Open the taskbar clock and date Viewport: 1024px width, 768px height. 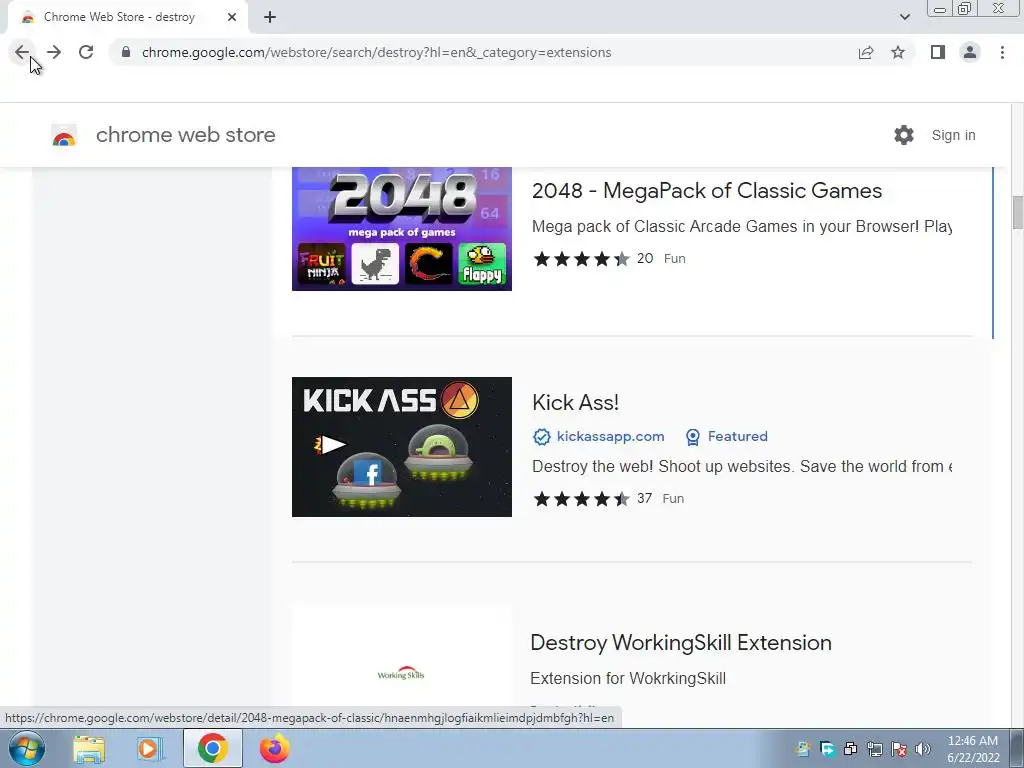973,749
